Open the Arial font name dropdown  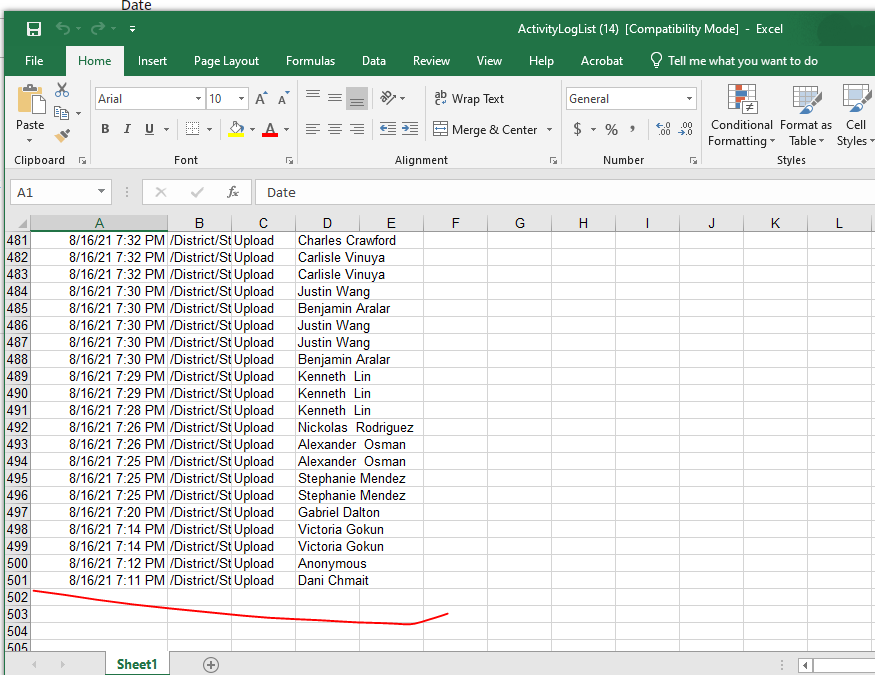tap(198, 99)
